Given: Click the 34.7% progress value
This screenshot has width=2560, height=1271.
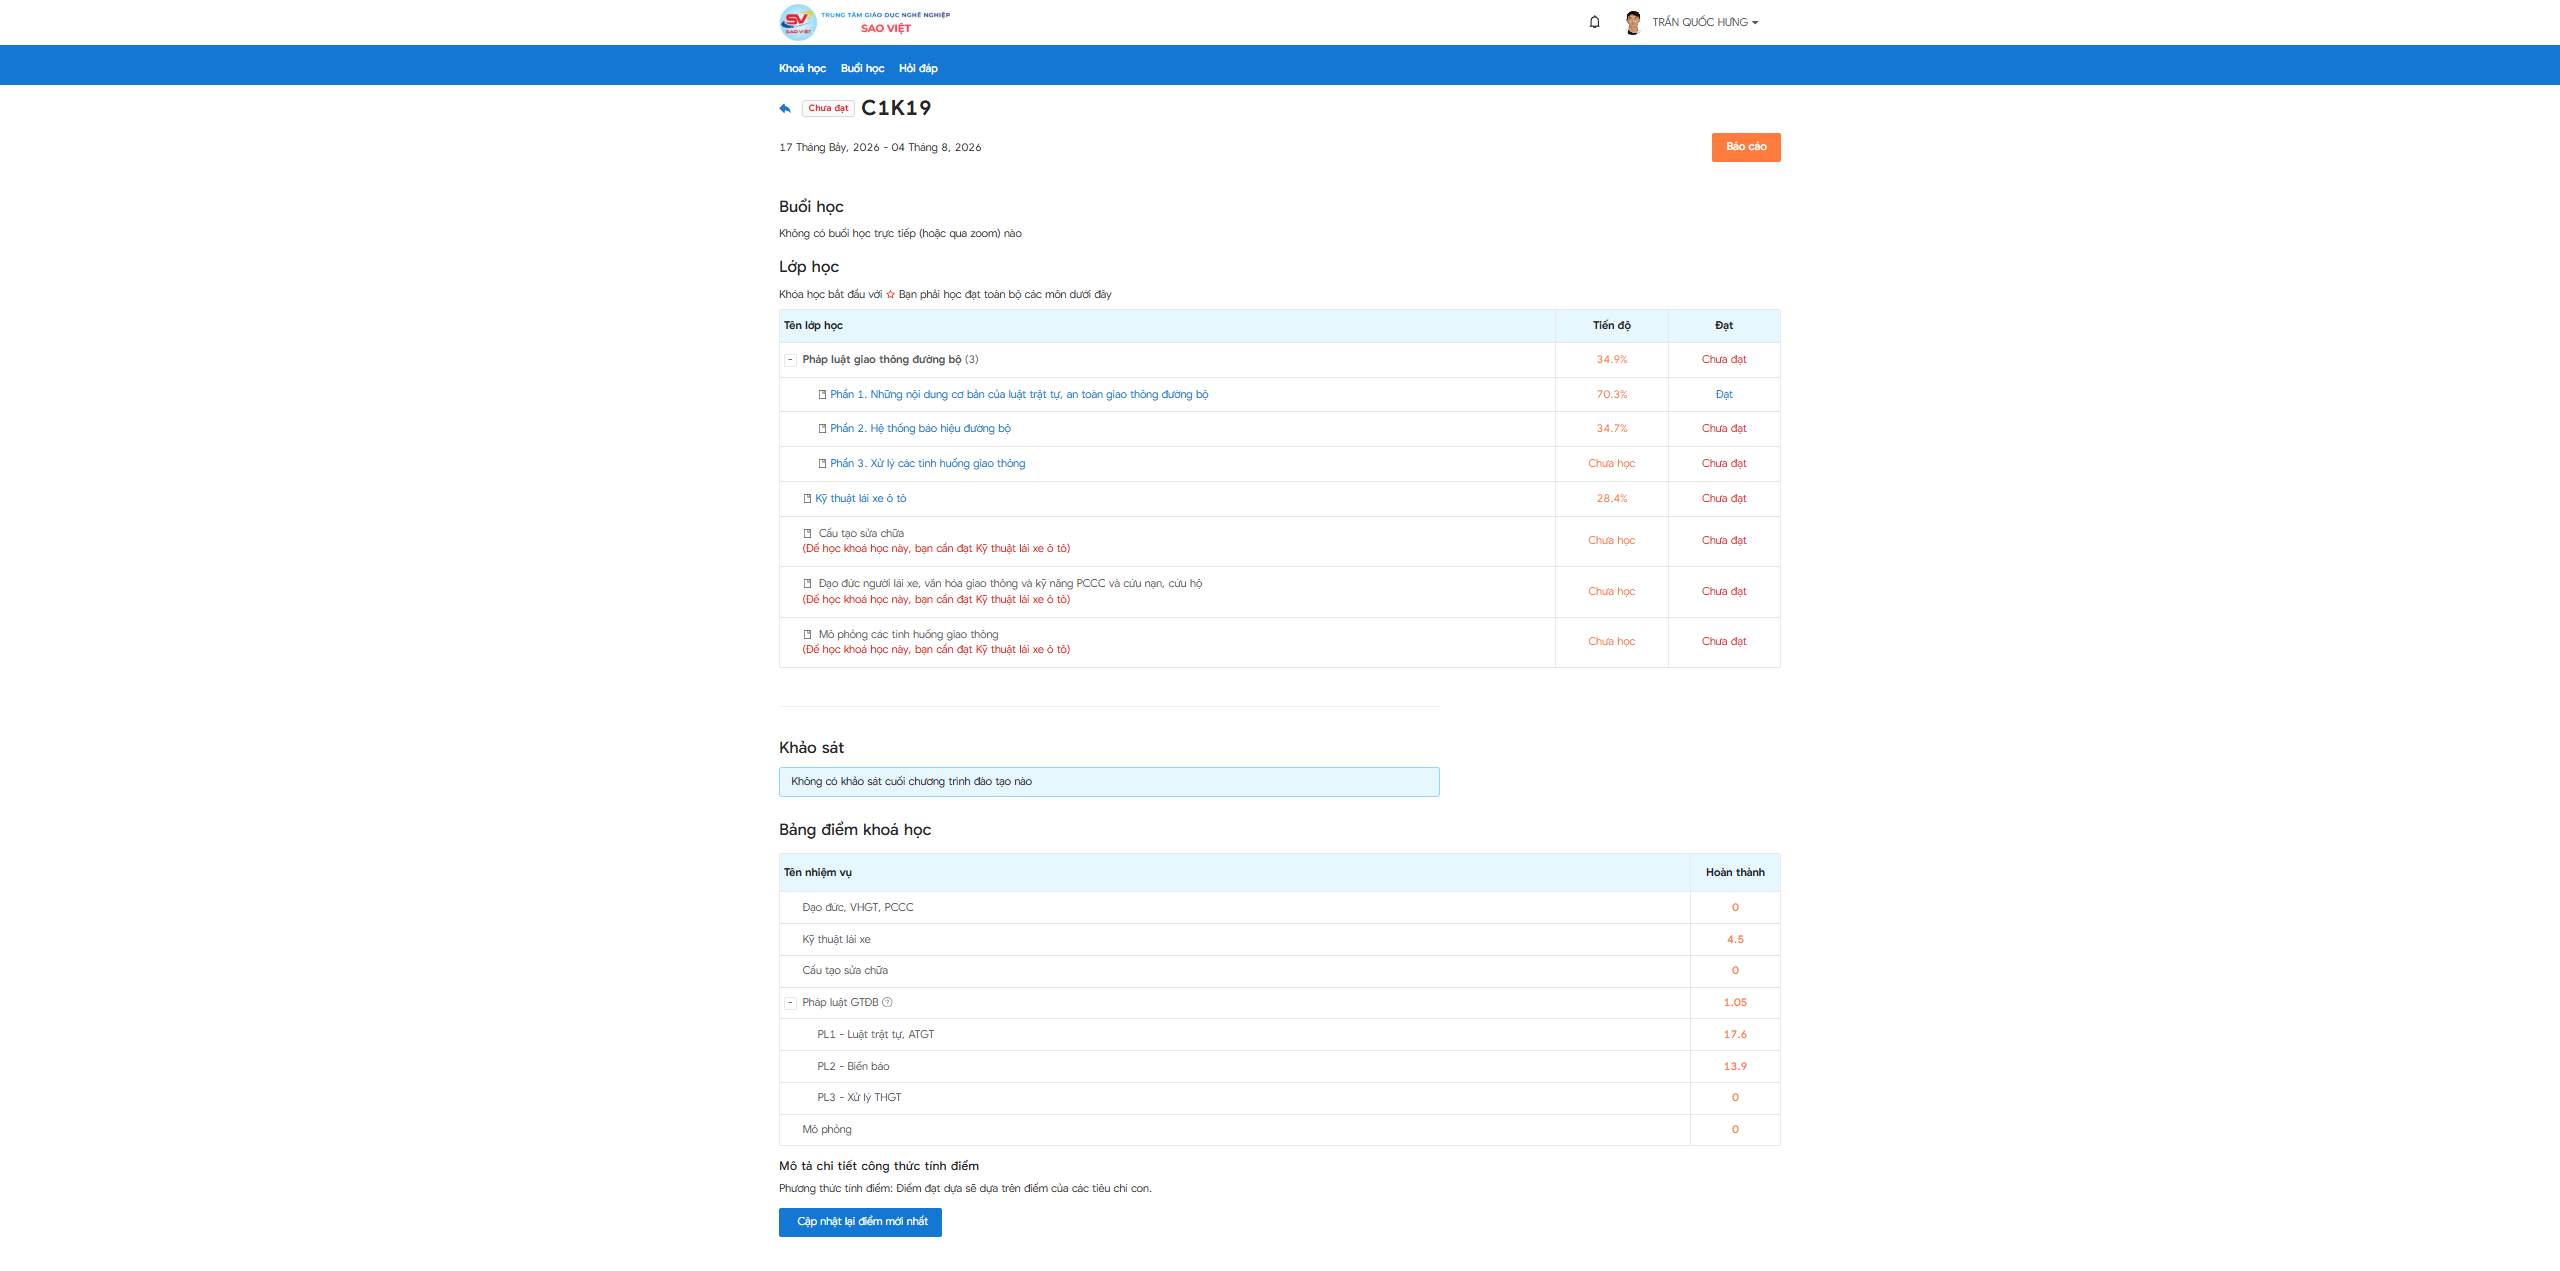Looking at the screenshot, I should 1611,429.
